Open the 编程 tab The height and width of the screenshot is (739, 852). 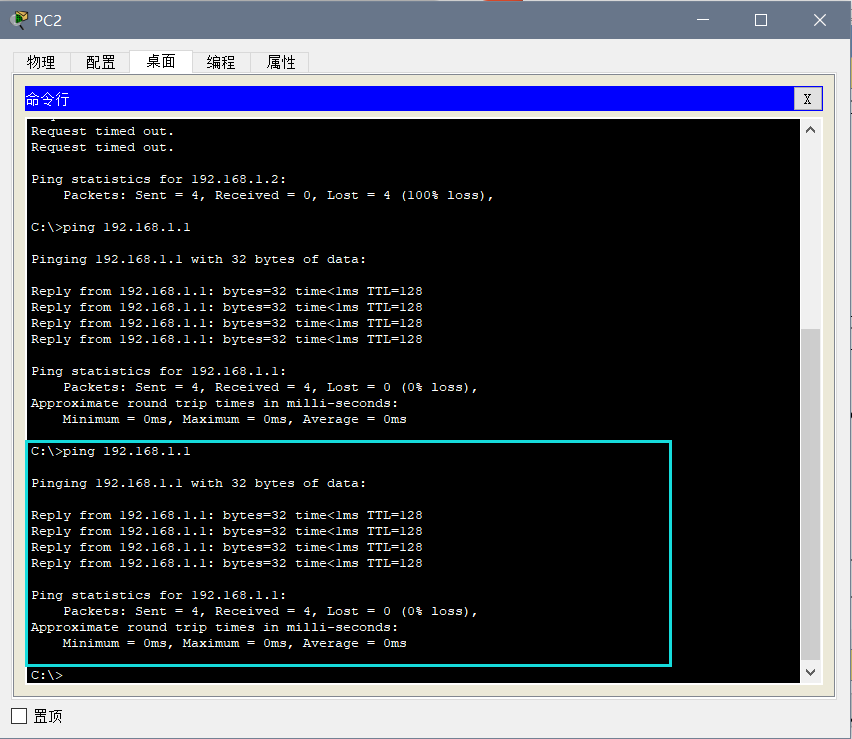coord(221,62)
